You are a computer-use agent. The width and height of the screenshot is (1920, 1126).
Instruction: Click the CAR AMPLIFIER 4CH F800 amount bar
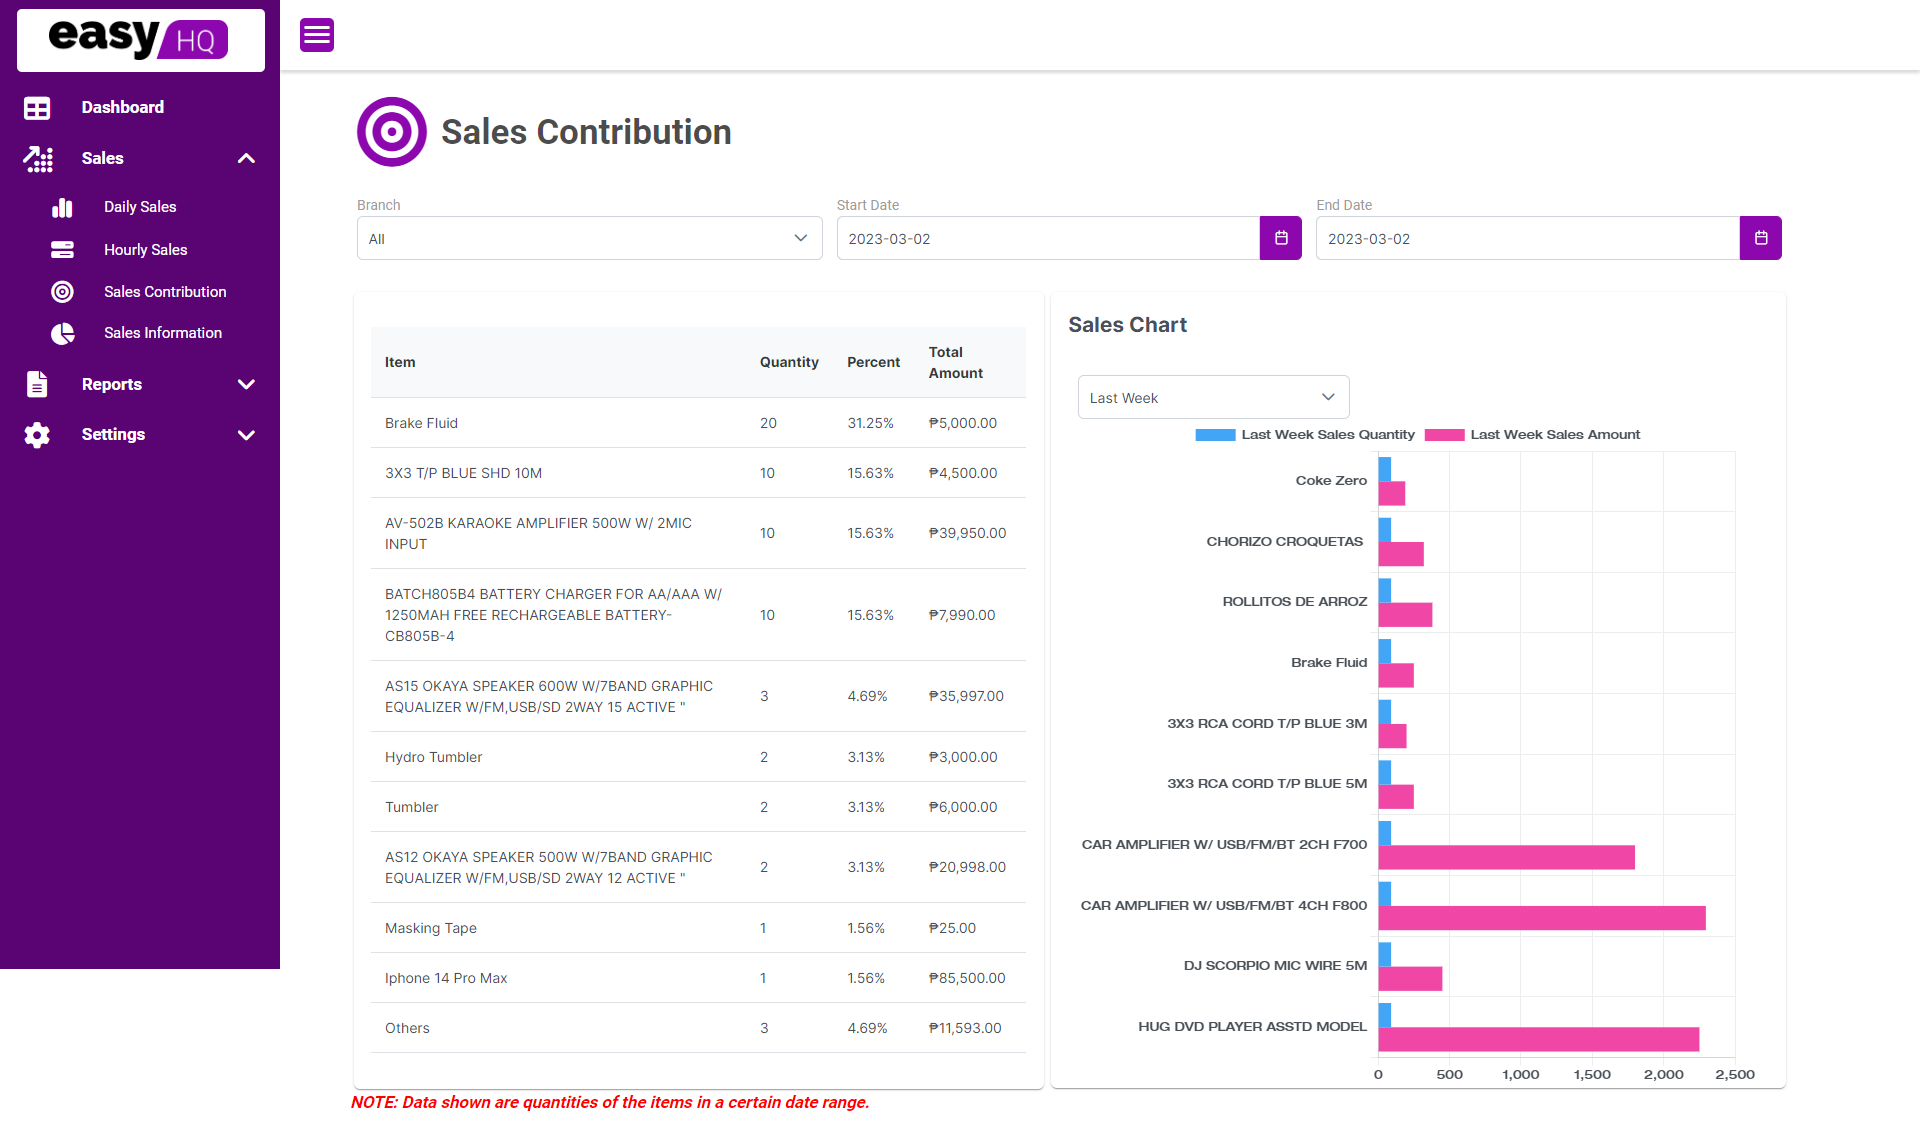pos(1542,918)
